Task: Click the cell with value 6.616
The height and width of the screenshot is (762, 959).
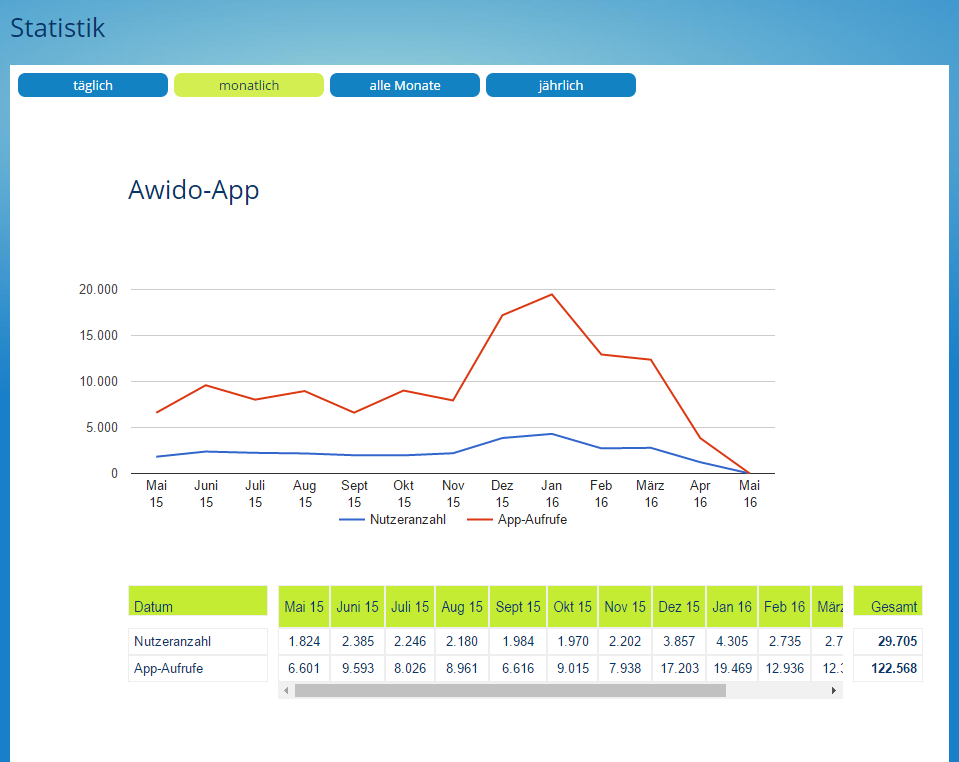Action: point(518,668)
